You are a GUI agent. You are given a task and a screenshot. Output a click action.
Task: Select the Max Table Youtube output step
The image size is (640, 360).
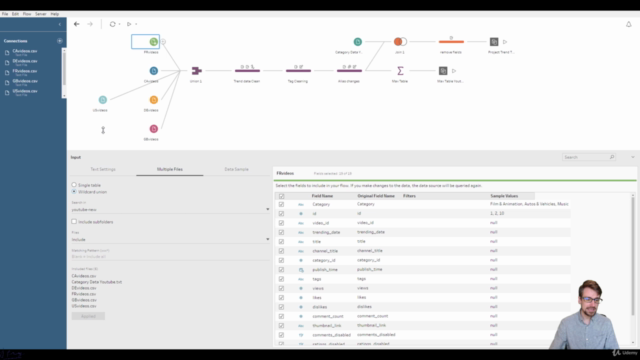pyautogui.click(x=443, y=71)
